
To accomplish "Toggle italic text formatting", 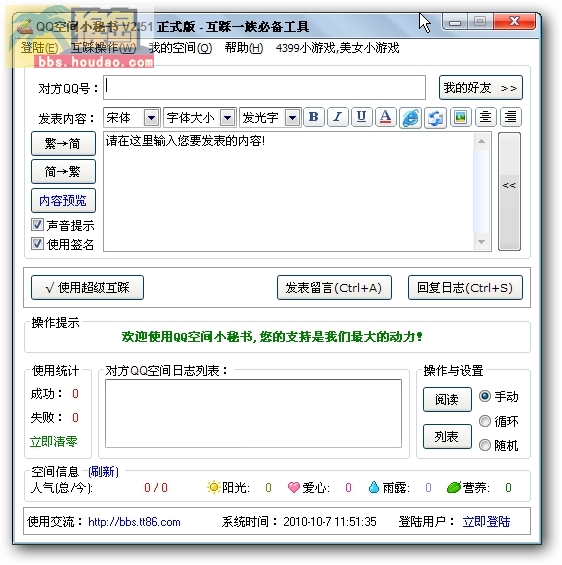I will (338, 117).
